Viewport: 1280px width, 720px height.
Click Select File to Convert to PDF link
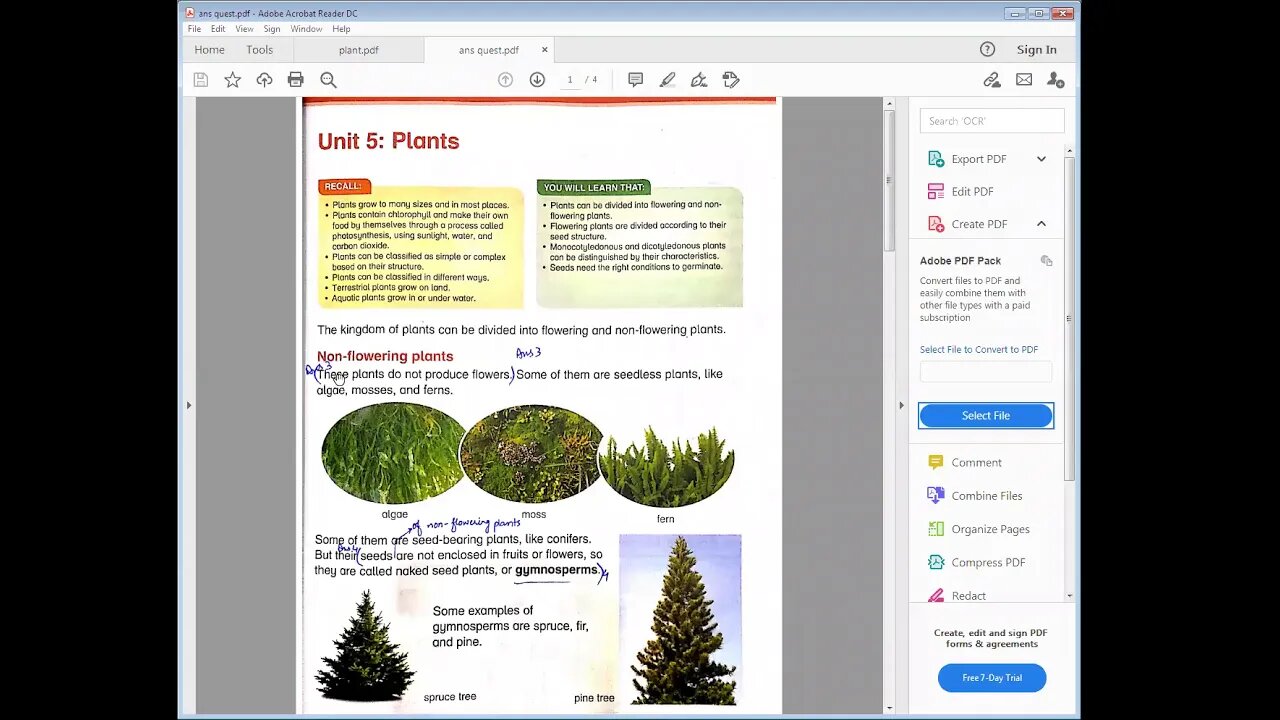[978, 350]
